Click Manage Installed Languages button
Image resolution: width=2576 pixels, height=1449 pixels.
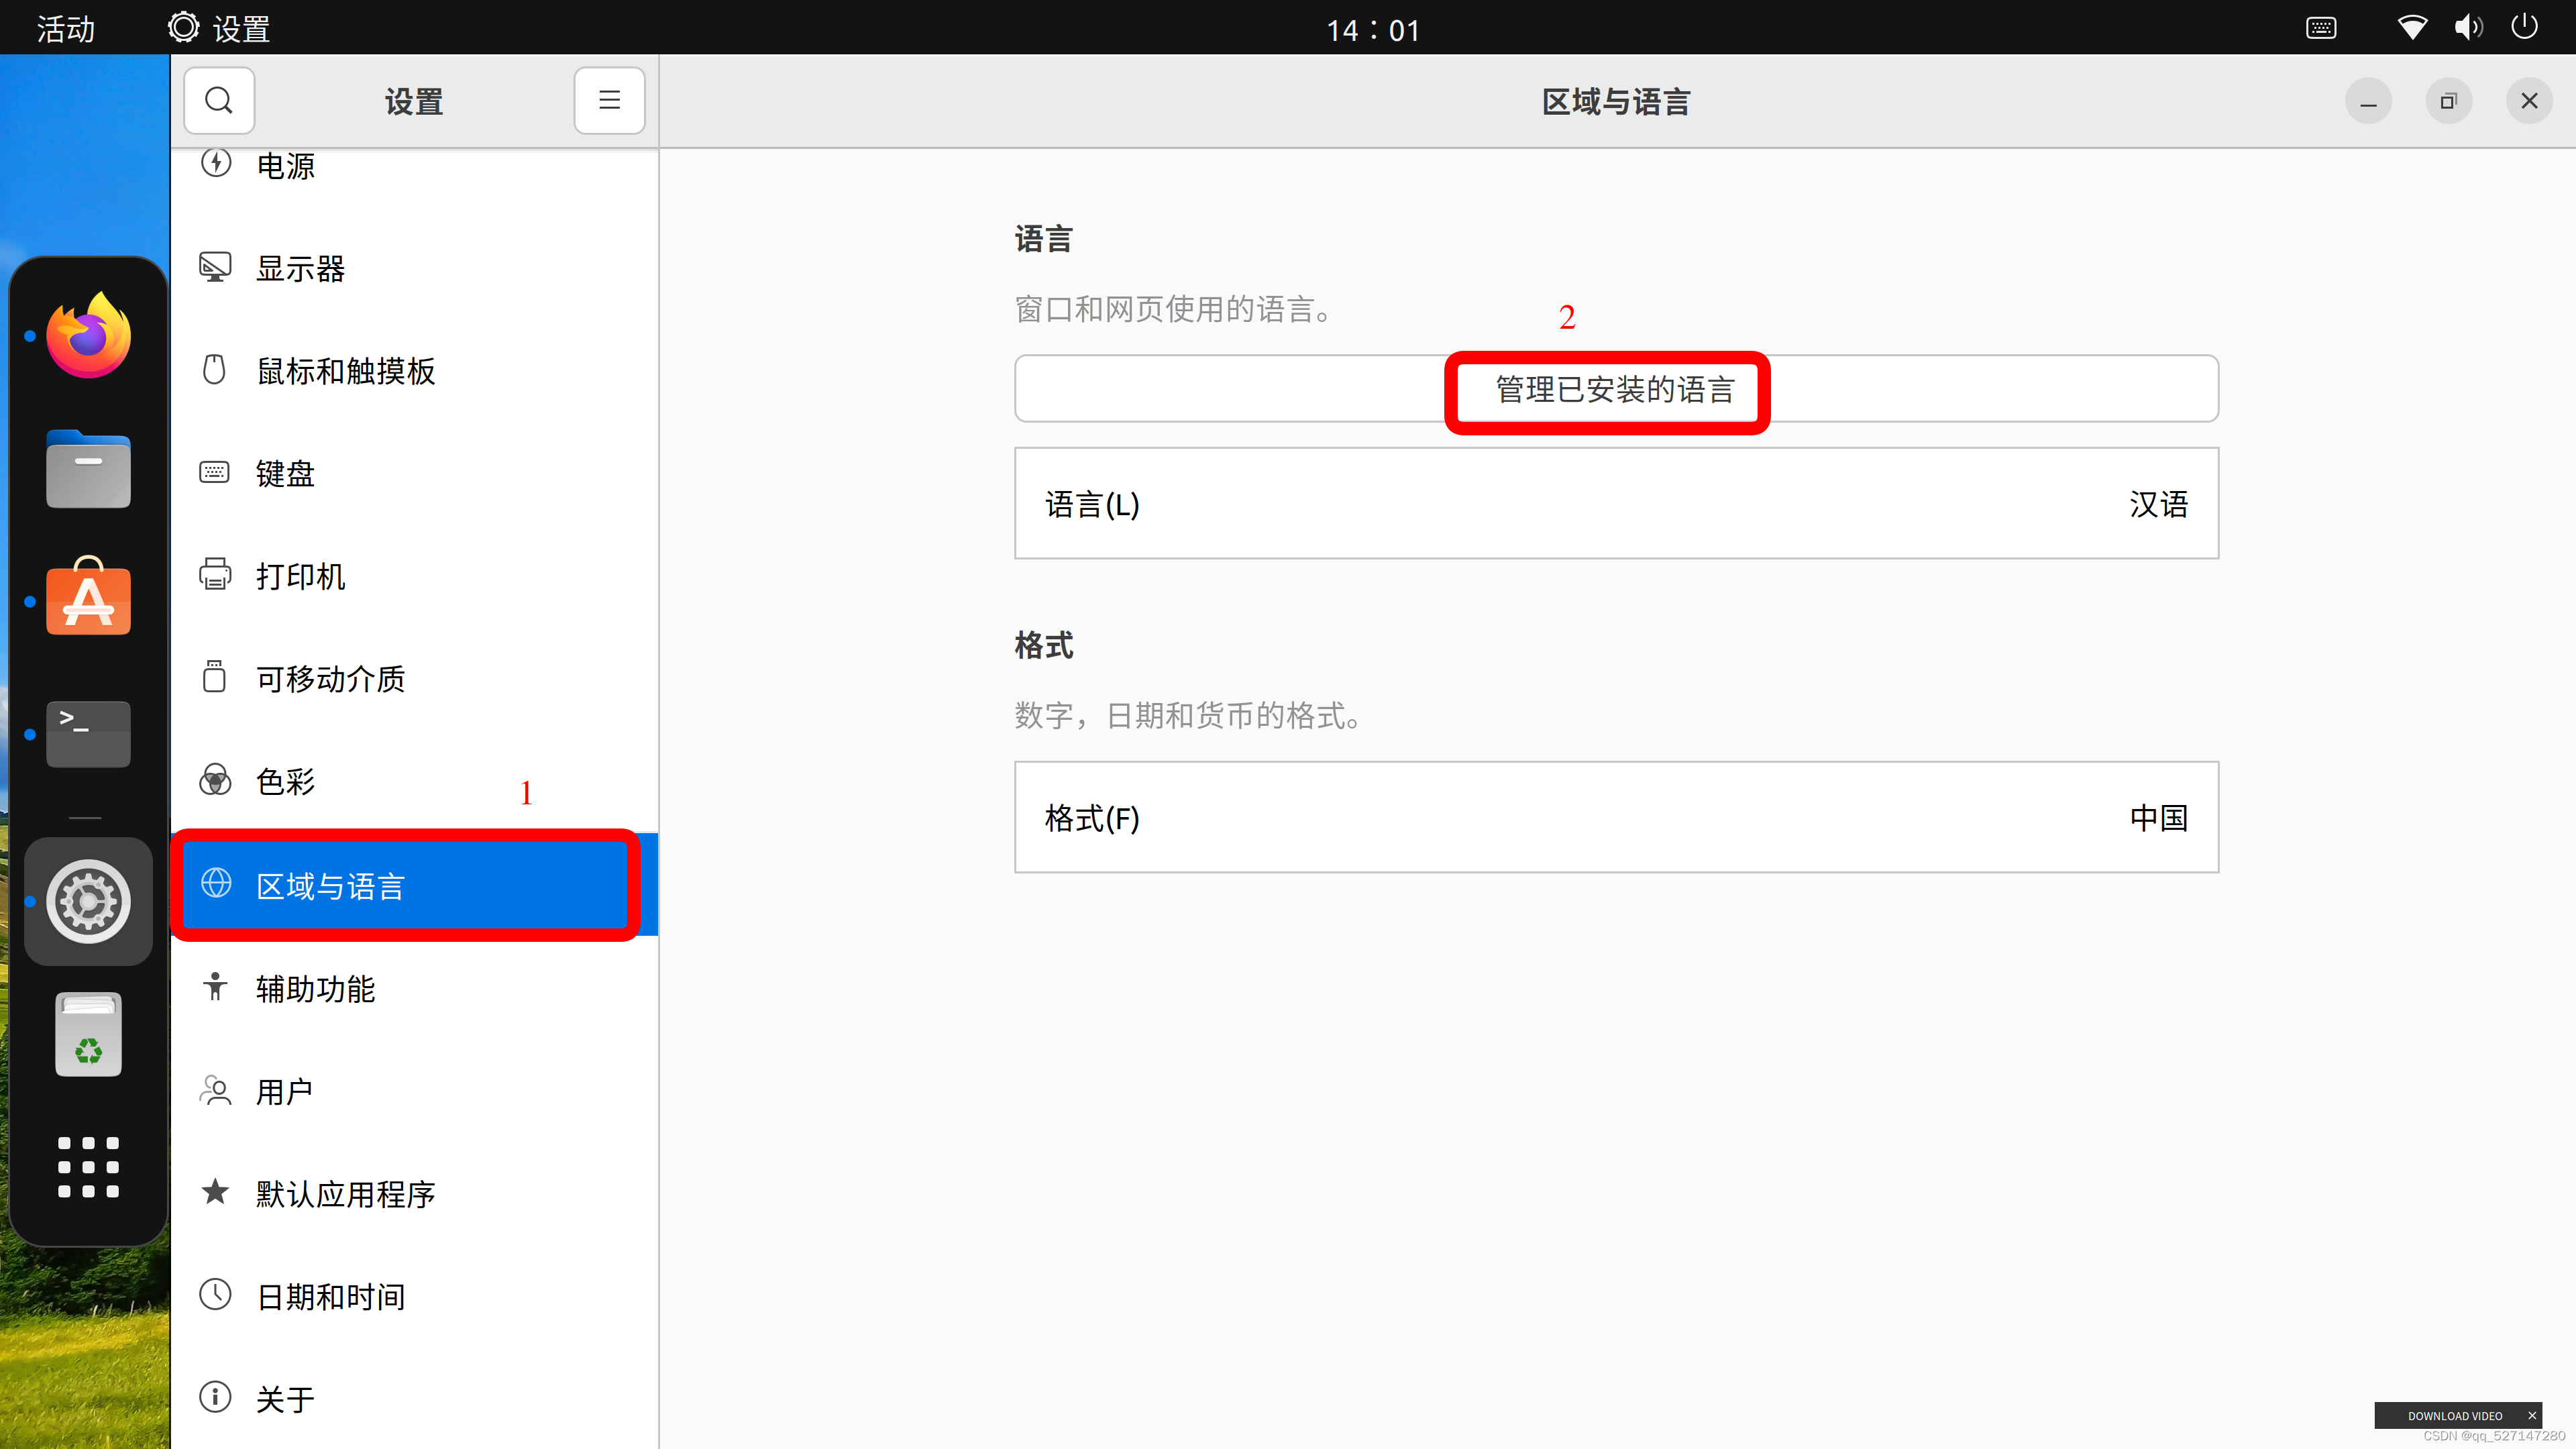[x=1615, y=389]
